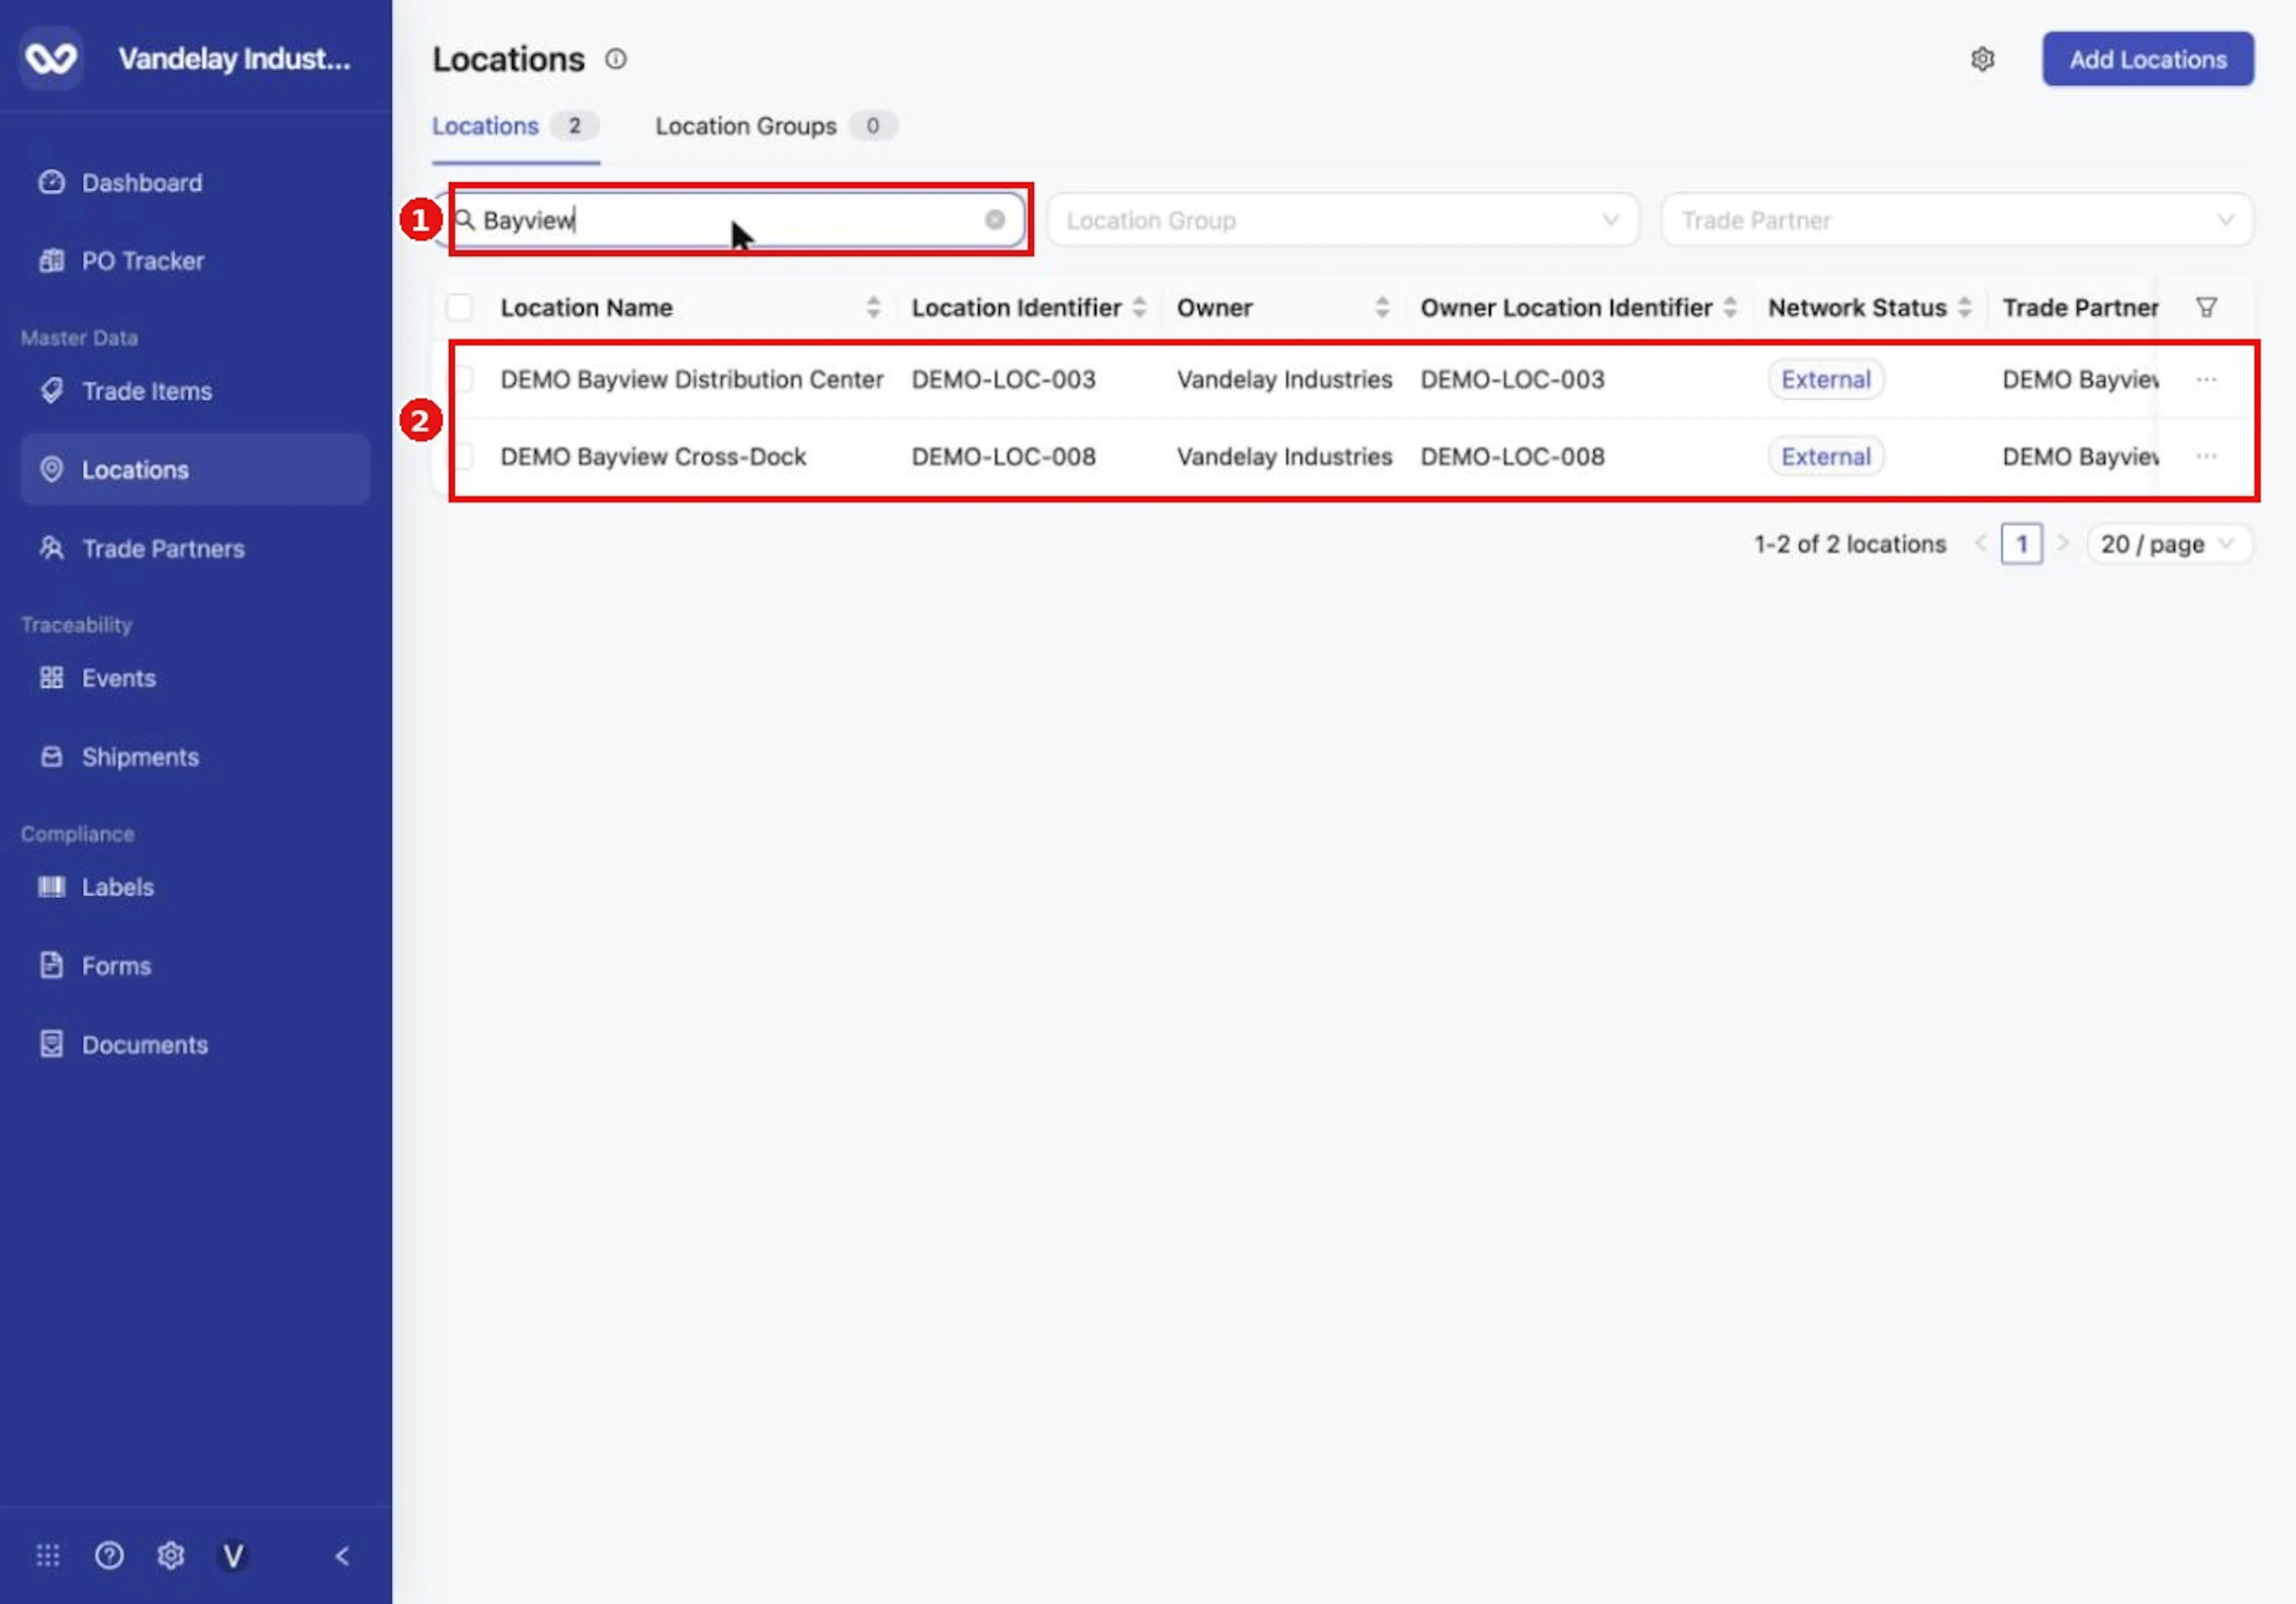
Task: Open the 20 / page size dropdown
Action: click(2168, 544)
